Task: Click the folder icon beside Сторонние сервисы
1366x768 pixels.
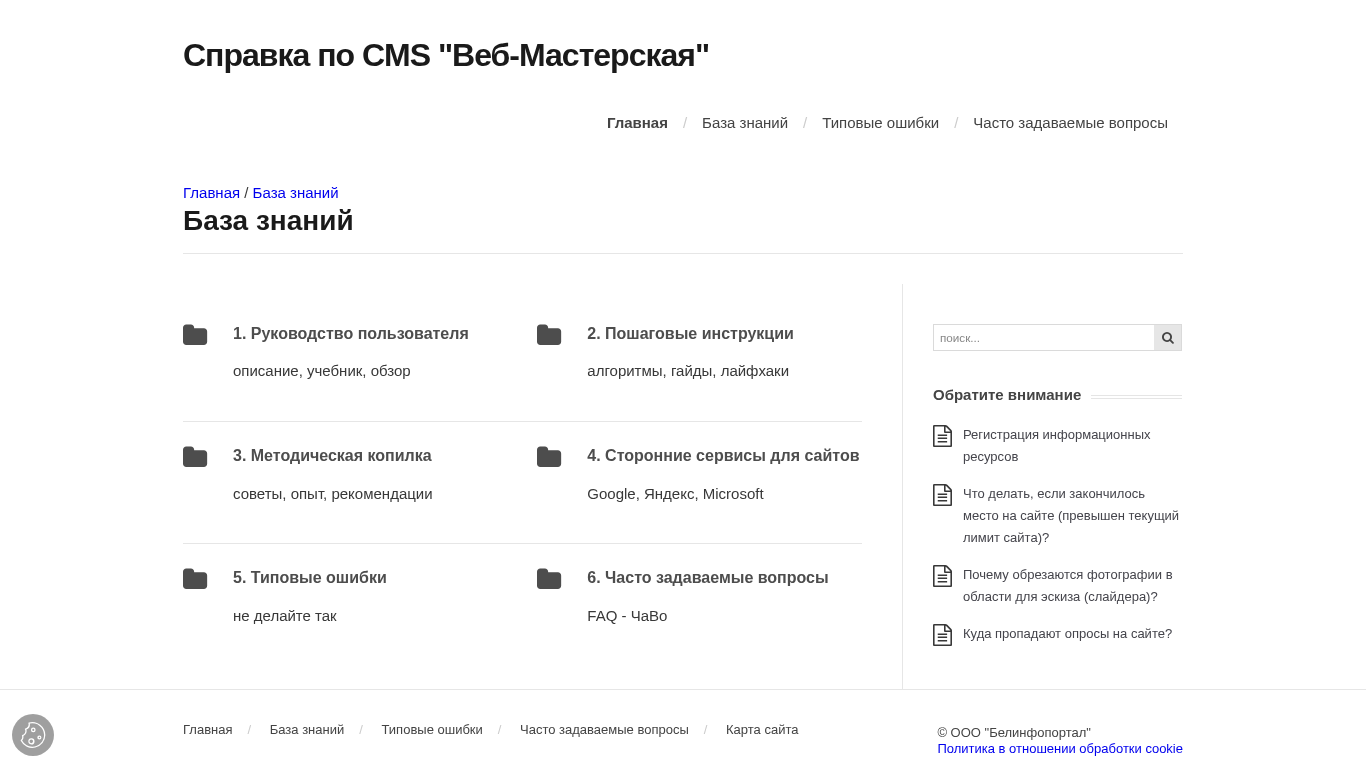Action: click(x=549, y=457)
